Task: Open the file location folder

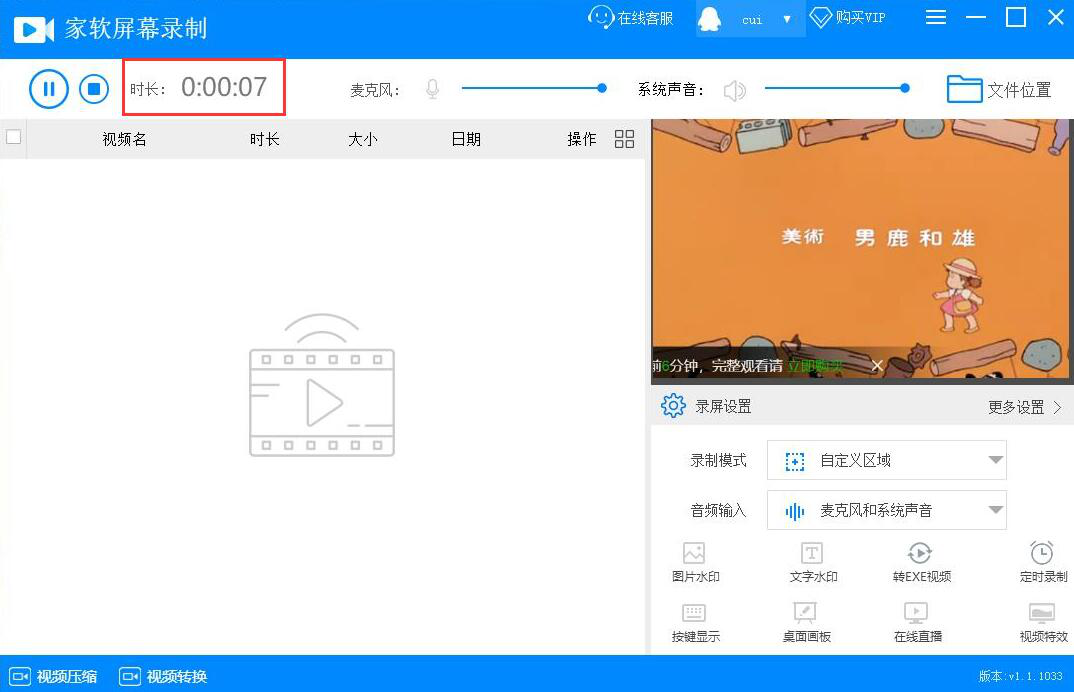Action: tap(999, 89)
